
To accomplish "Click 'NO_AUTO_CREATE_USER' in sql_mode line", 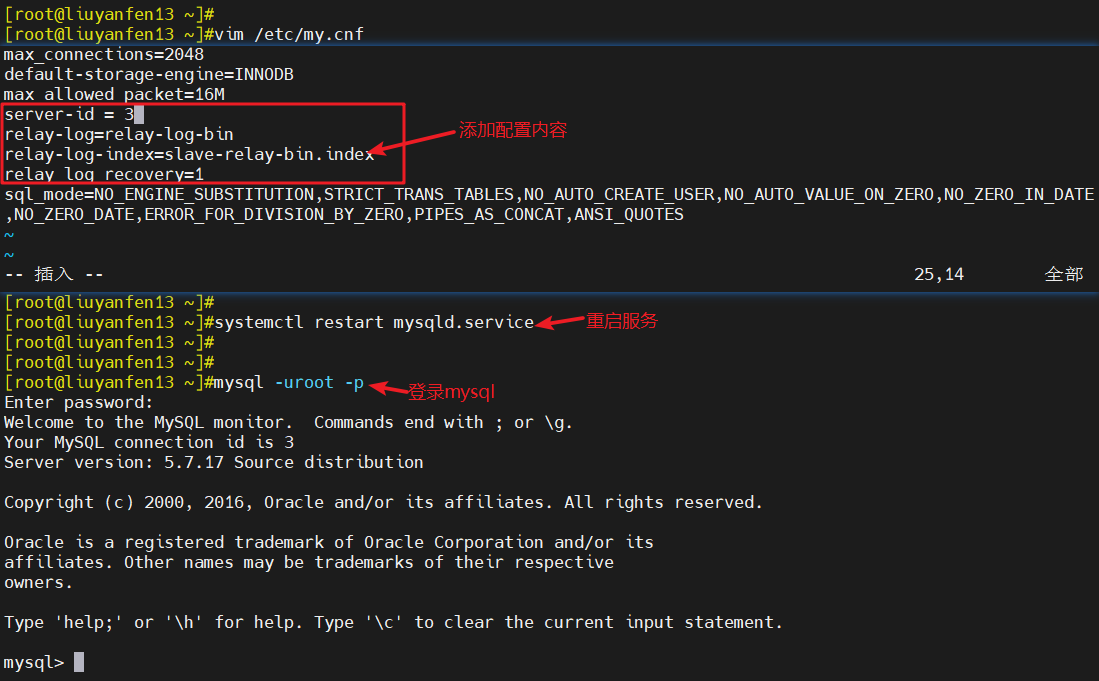I will [x=619, y=194].
